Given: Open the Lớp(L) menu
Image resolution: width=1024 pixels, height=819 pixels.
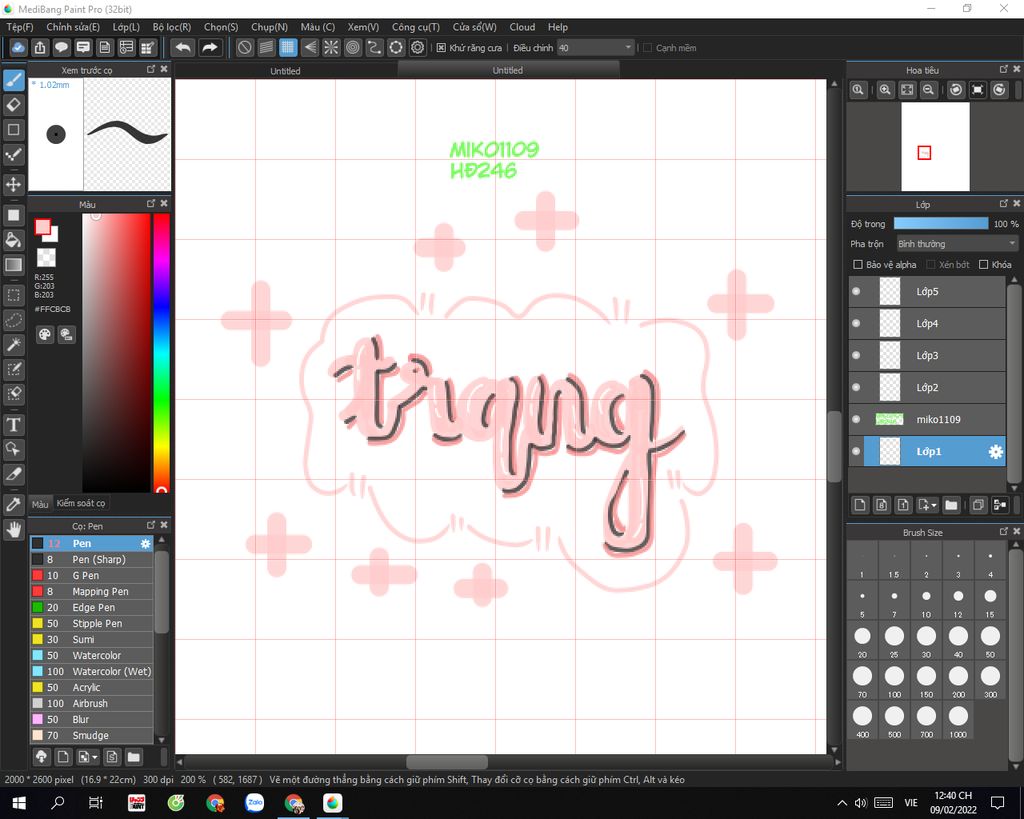Looking at the screenshot, I should [126, 27].
